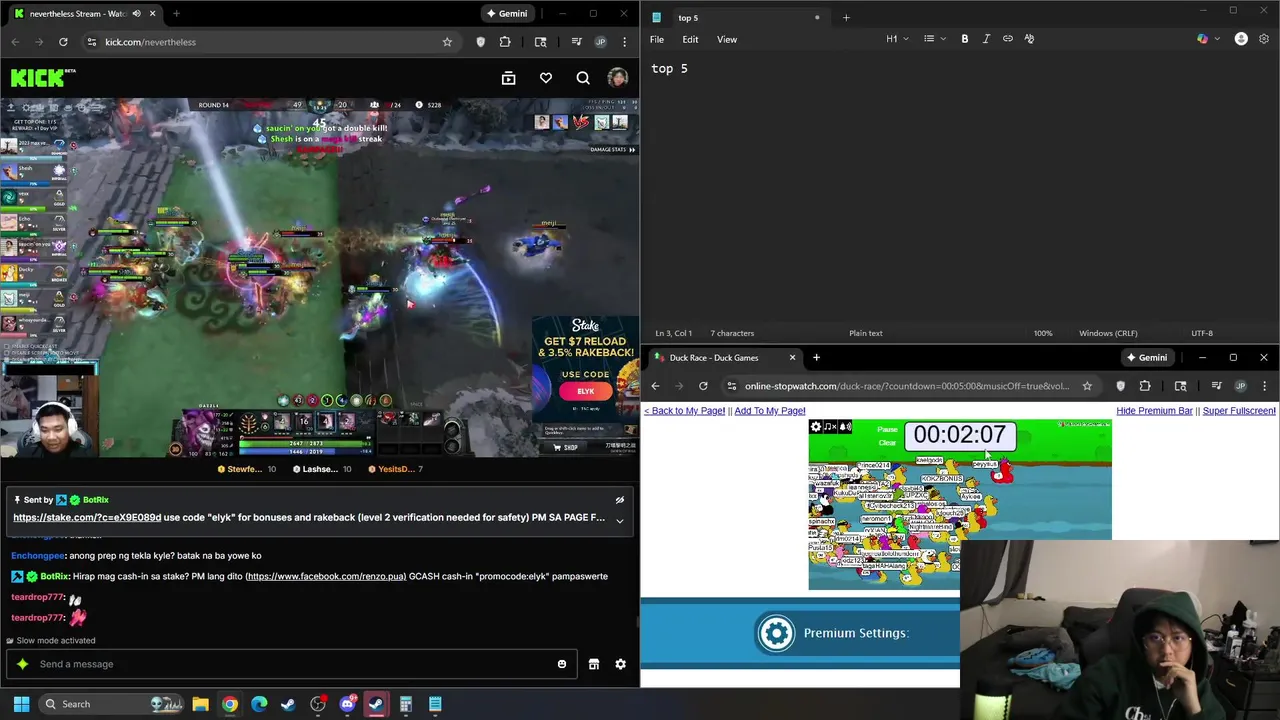Viewport: 1280px width, 720px height.
Task: Click 'Add To My Page!' link
Action: [770, 411]
